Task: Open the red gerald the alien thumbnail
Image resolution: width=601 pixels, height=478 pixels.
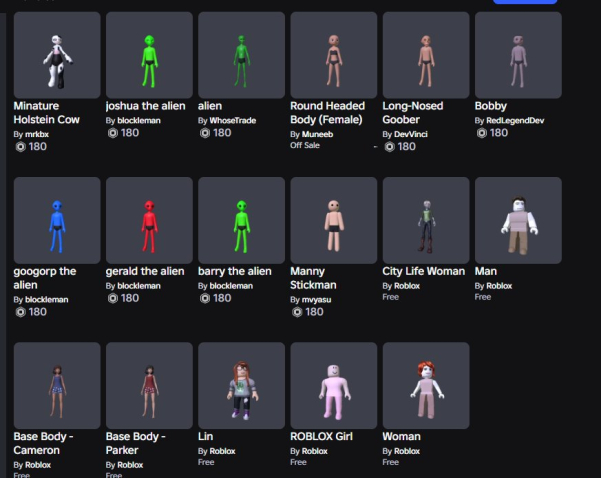Action: click(149, 221)
